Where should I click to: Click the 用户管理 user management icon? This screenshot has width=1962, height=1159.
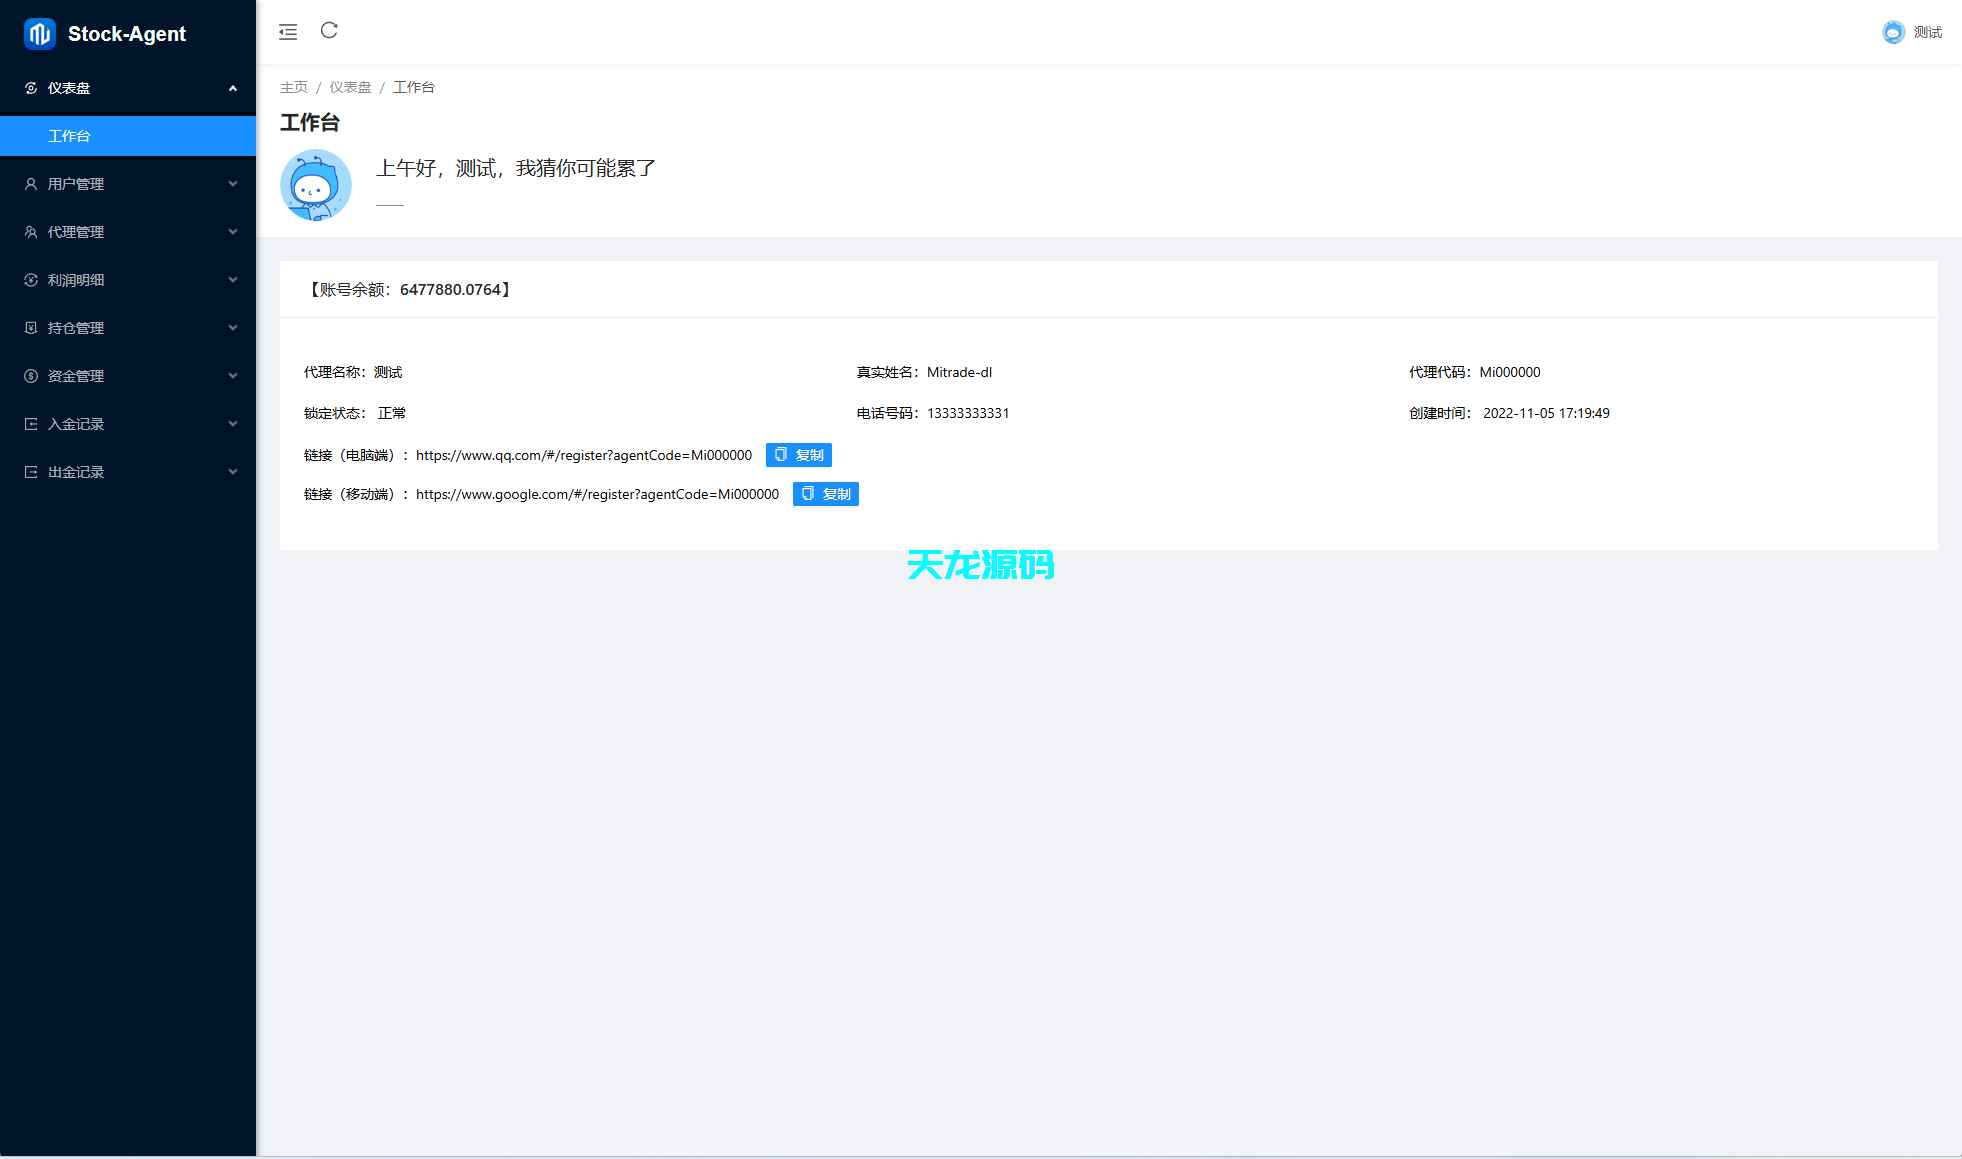pos(31,183)
